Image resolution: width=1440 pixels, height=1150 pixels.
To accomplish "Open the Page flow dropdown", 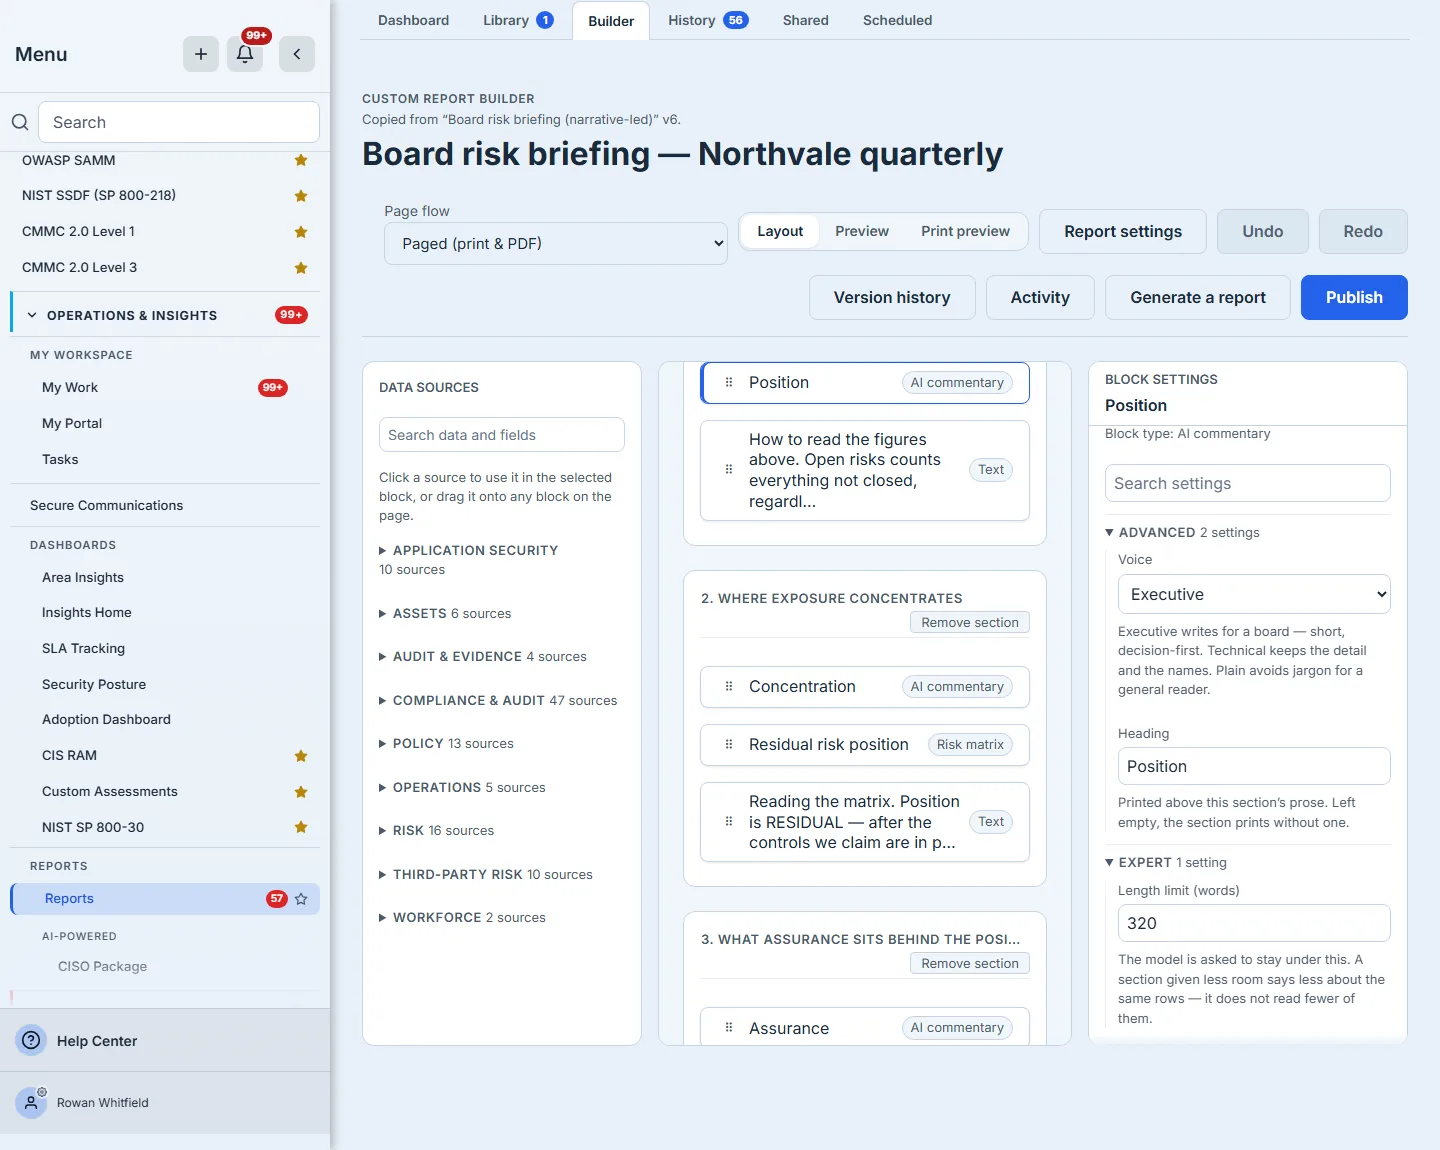I will (556, 243).
